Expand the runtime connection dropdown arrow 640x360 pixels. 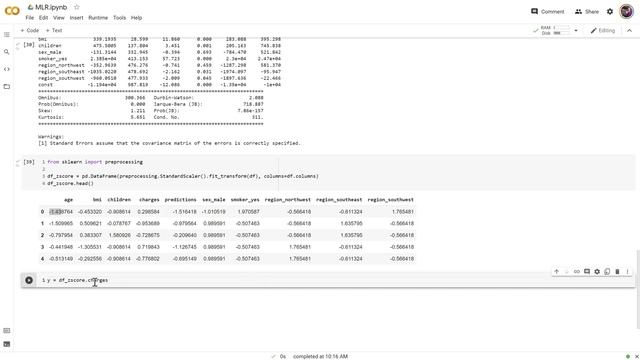[x=576, y=31]
